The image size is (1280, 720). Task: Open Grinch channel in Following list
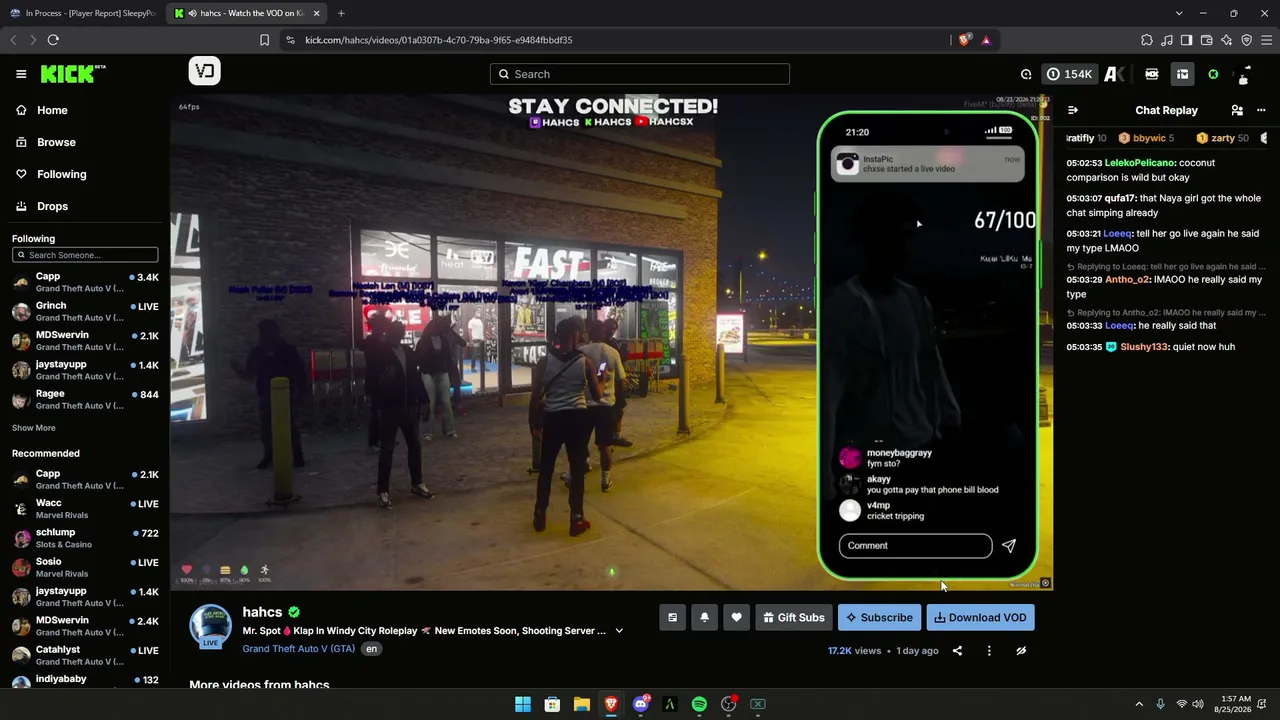pos(85,311)
